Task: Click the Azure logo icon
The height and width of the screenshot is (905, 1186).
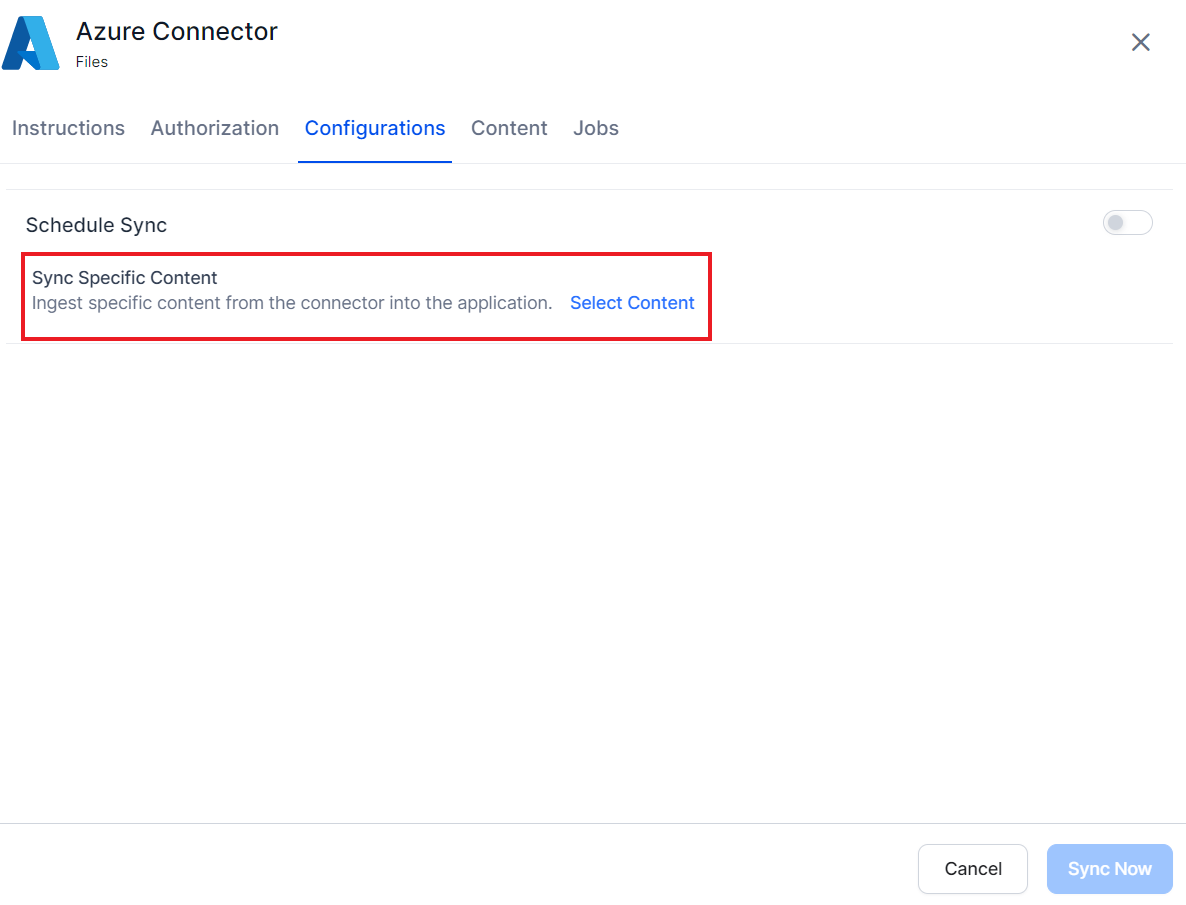Action: click(31, 43)
